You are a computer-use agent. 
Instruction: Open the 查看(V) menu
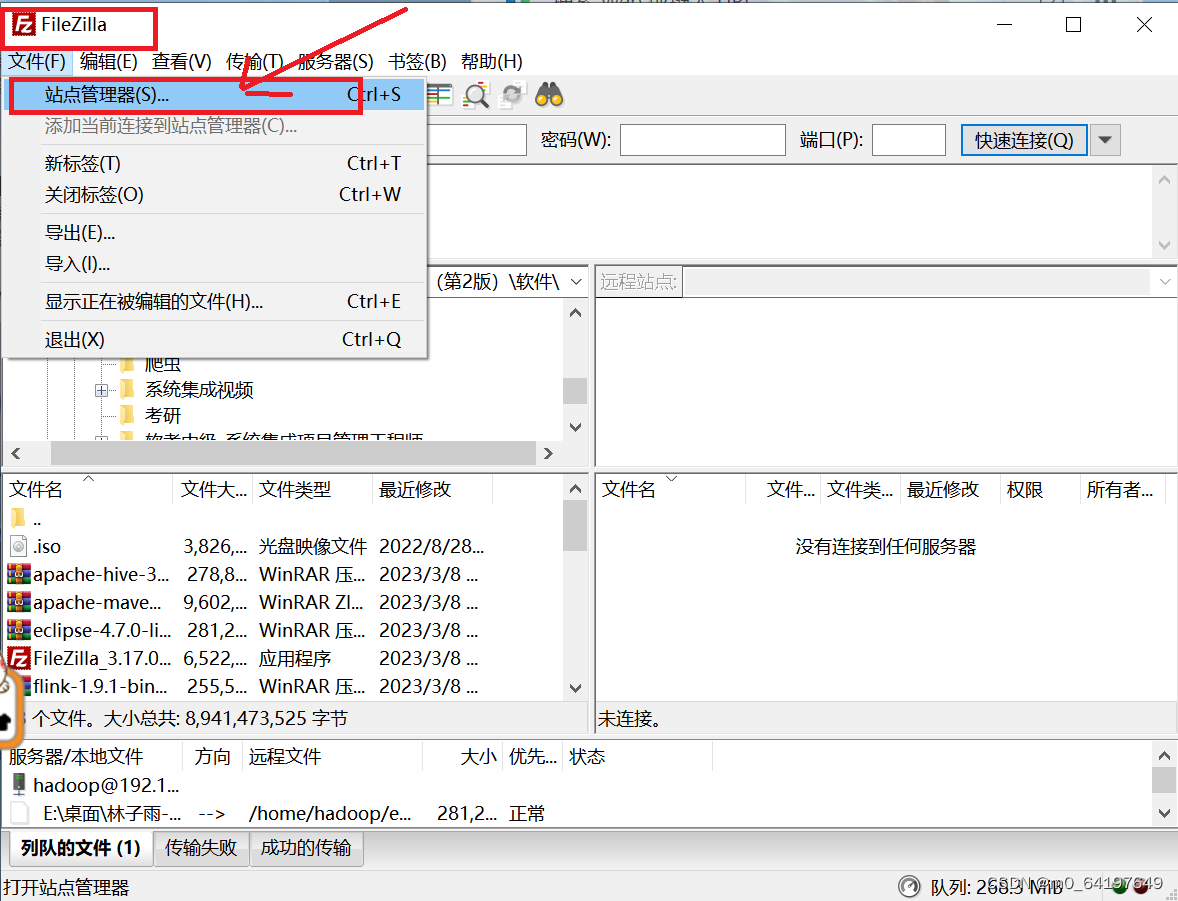point(182,62)
